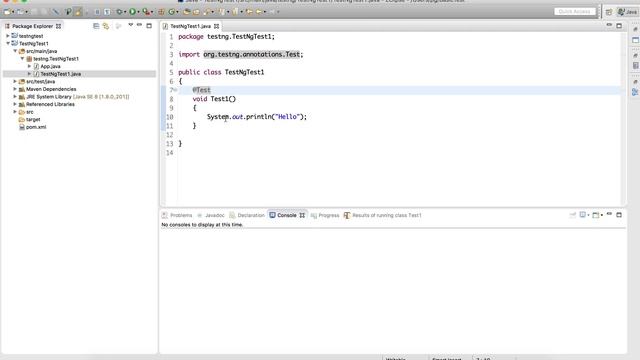Select the pom.xml file

[36, 127]
